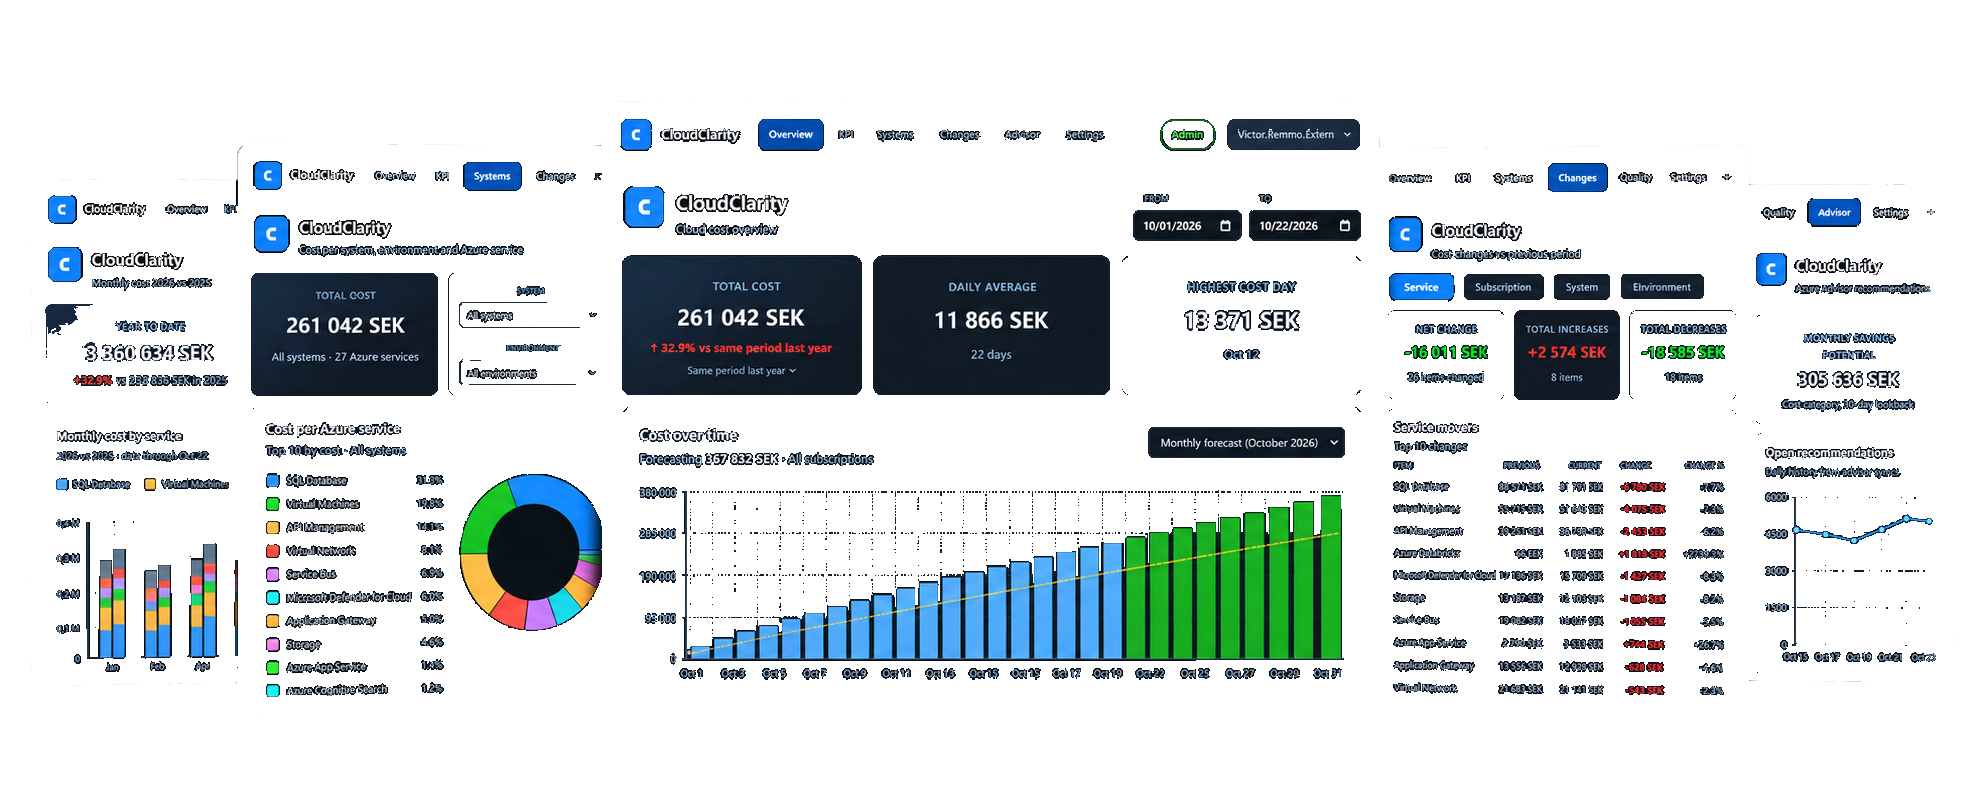Toggle the Virtual Machines legend in monthly cost chart
The width and height of the screenshot is (1983, 793).
coord(186,484)
